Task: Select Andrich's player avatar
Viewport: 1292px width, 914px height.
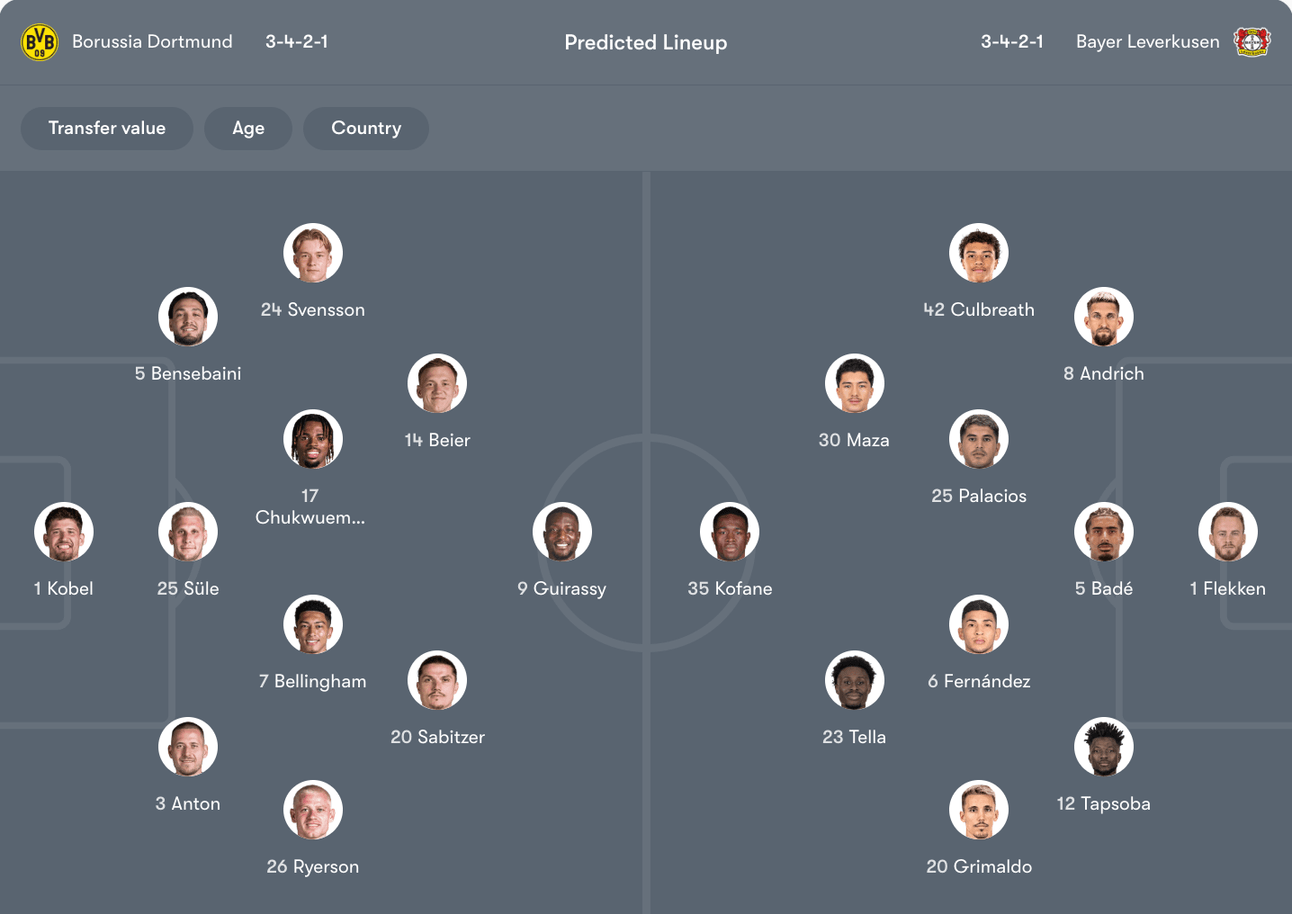Action: pos(1104,317)
